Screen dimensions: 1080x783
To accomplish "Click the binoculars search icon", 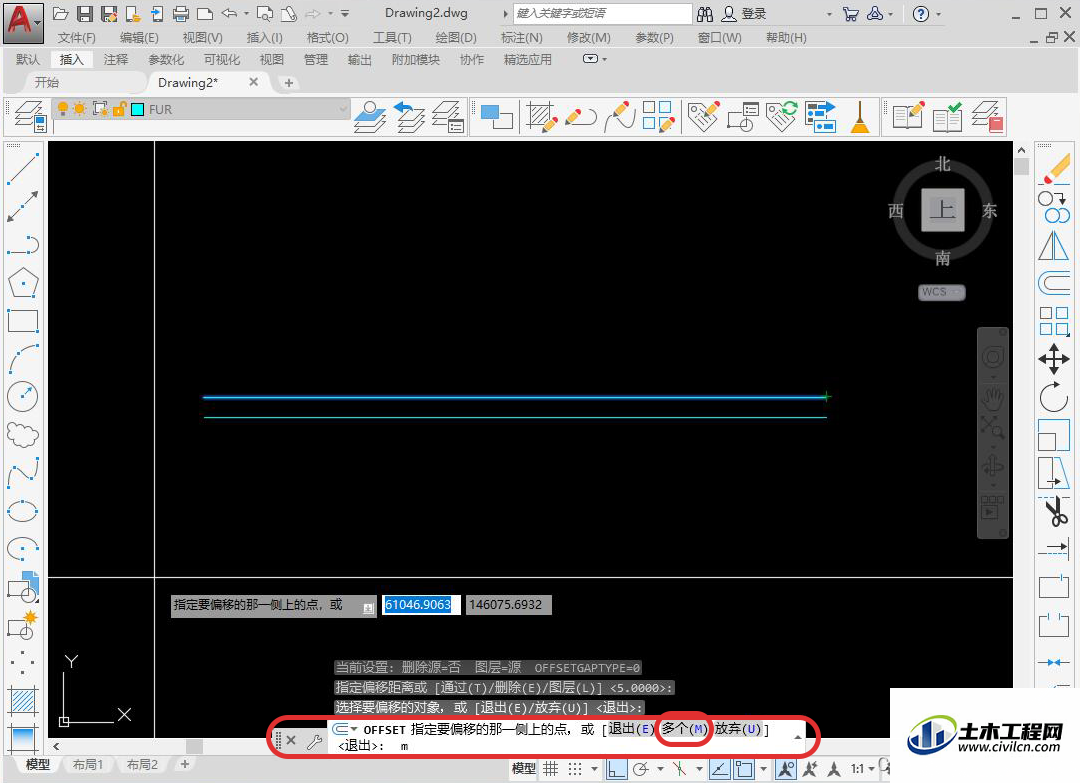I will pos(705,13).
